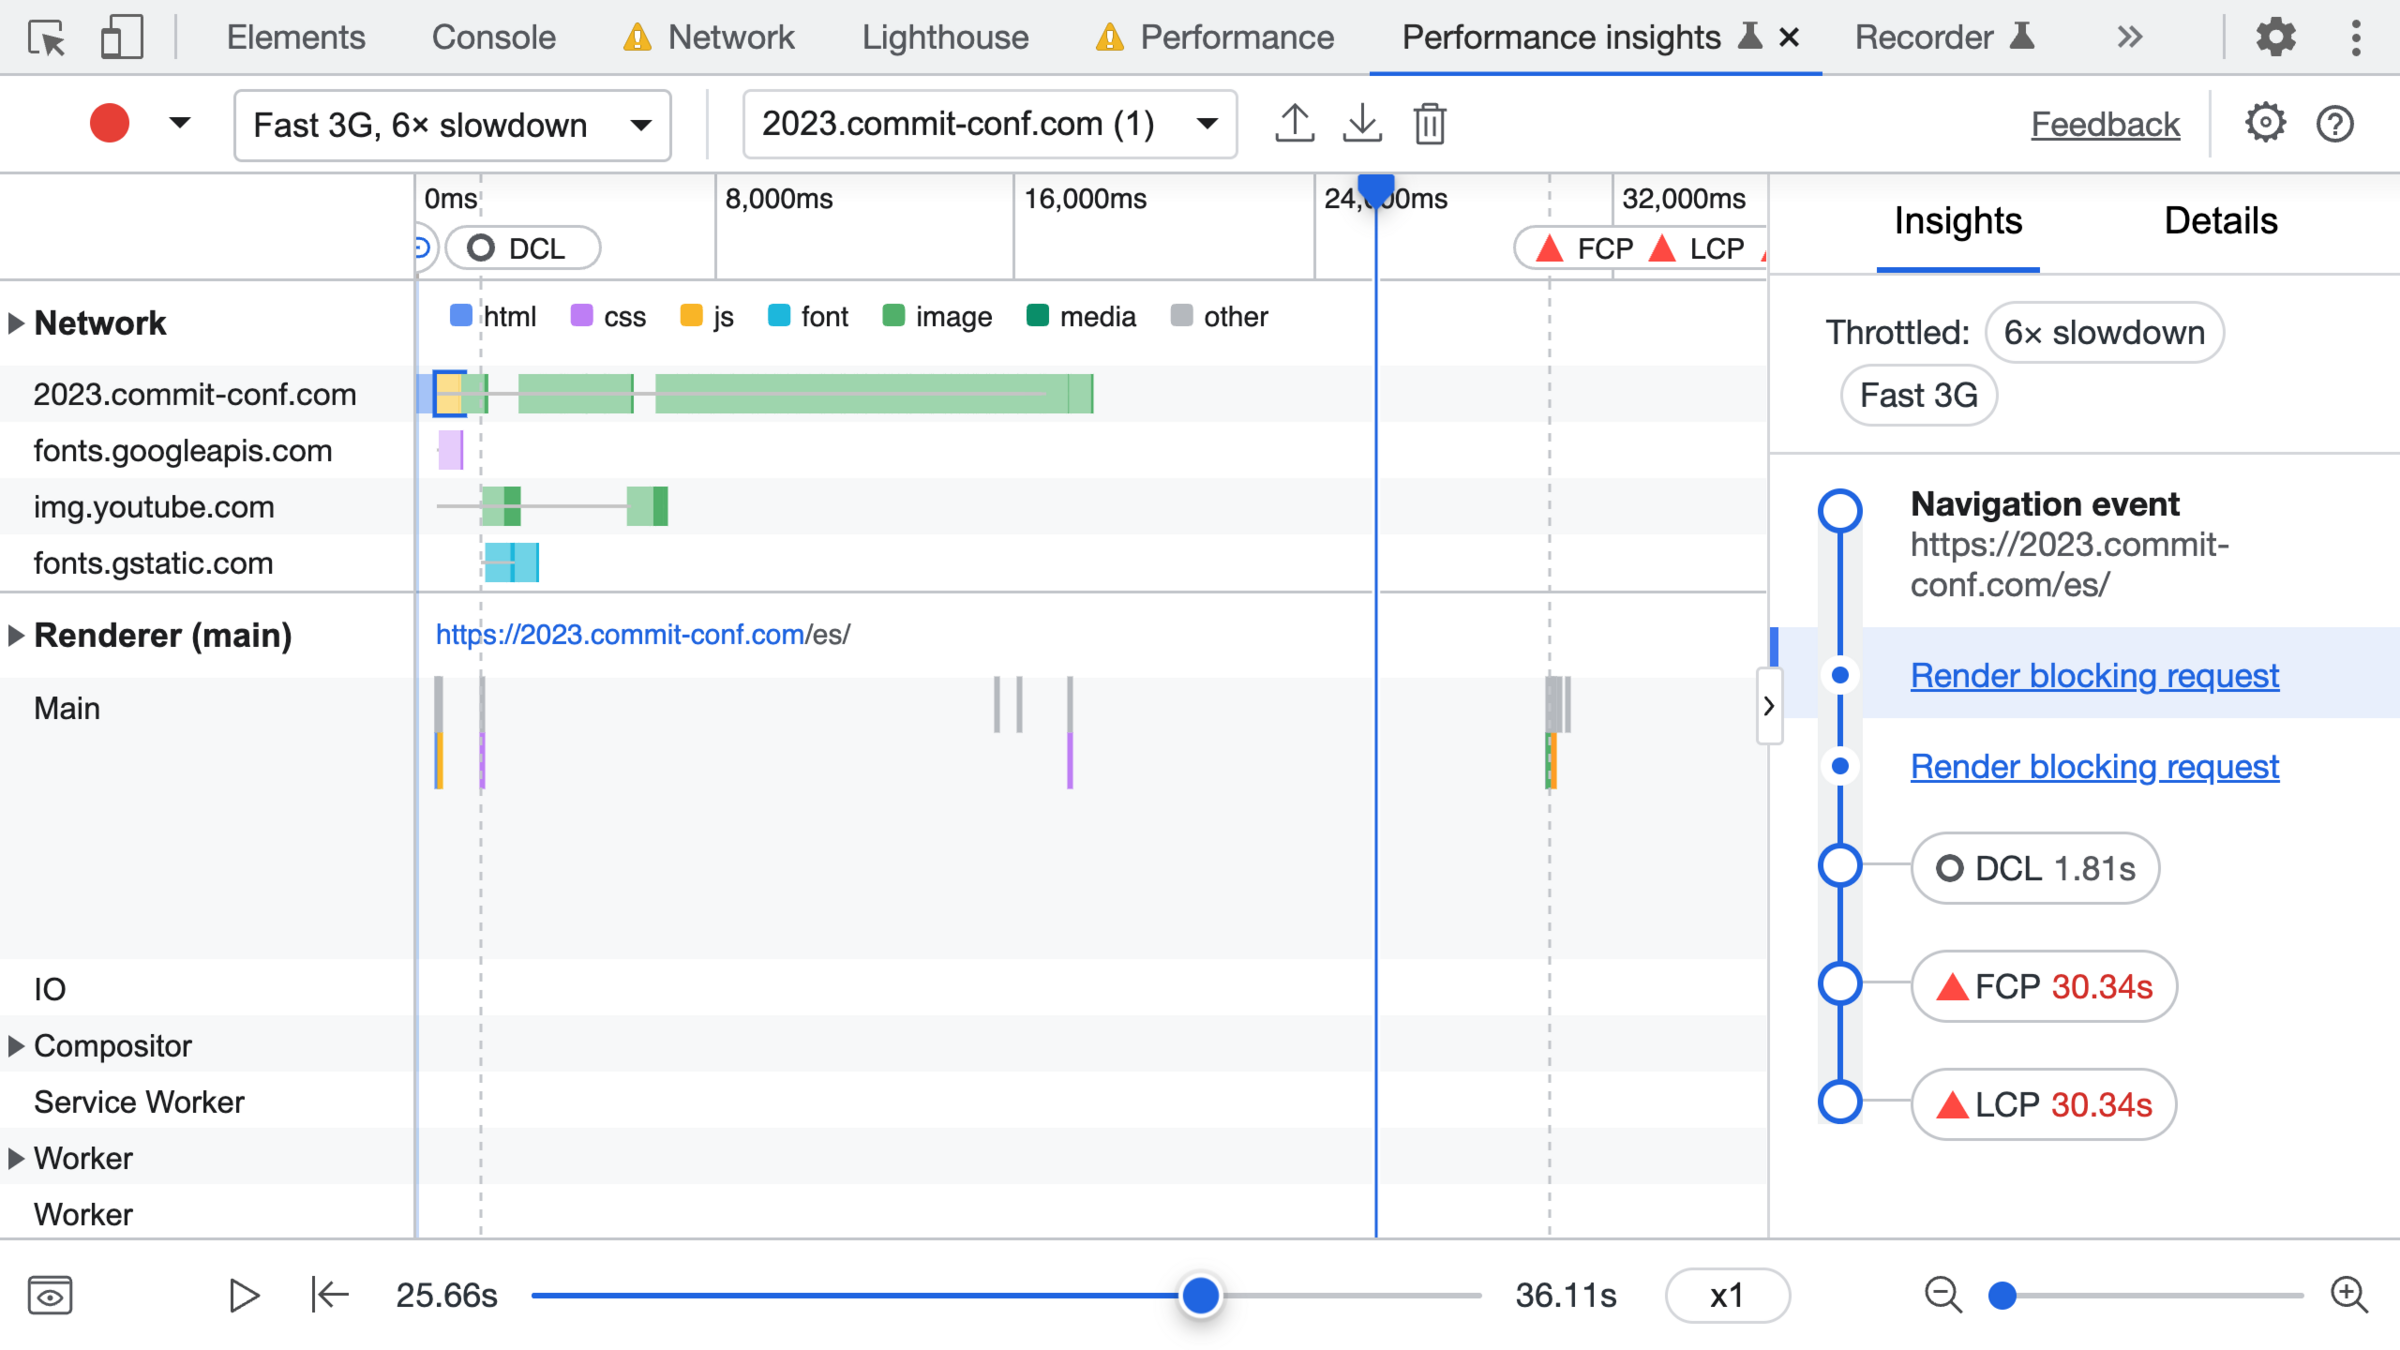Image resolution: width=2400 pixels, height=1350 pixels.
Task: Click the playback timeline slider handle
Action: click(x=1201, y=1295)
